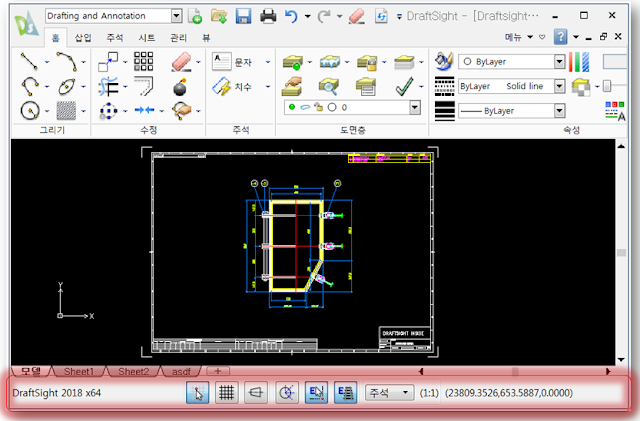Select the Circle tool
This screenshot has height=421, width=640.
click(x=29, y=111)
